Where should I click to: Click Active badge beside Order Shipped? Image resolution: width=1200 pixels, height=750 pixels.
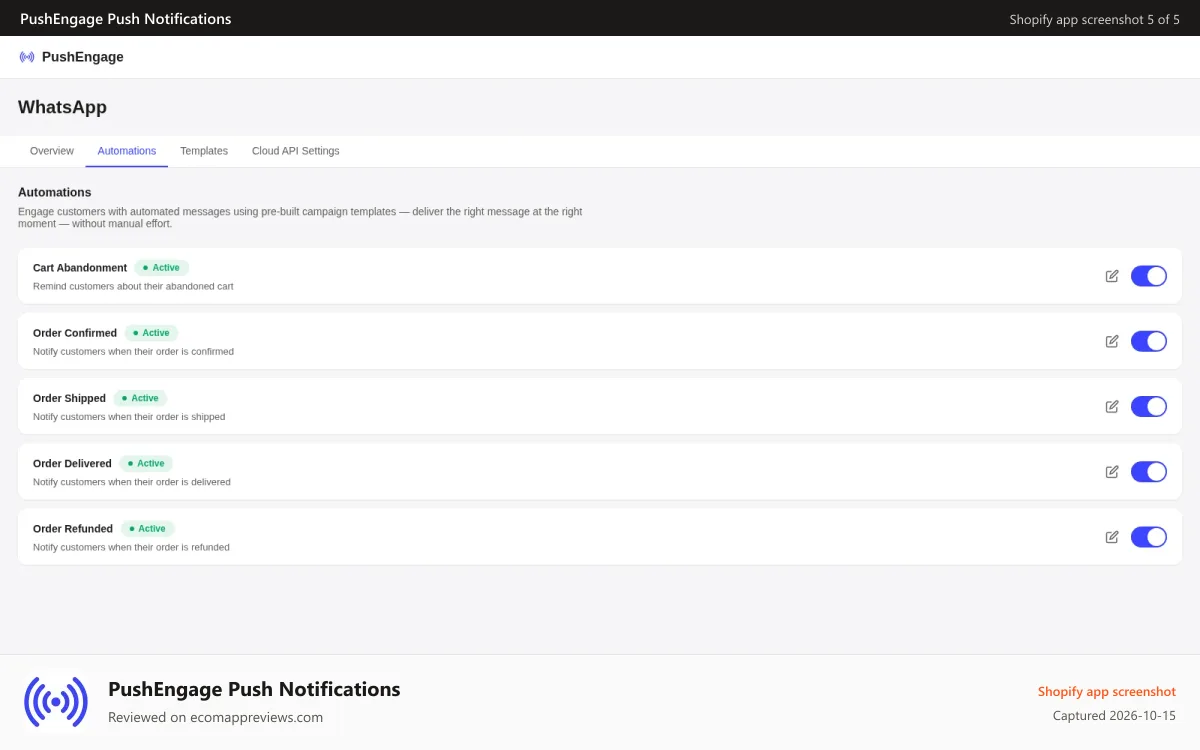tap(140, 398)
